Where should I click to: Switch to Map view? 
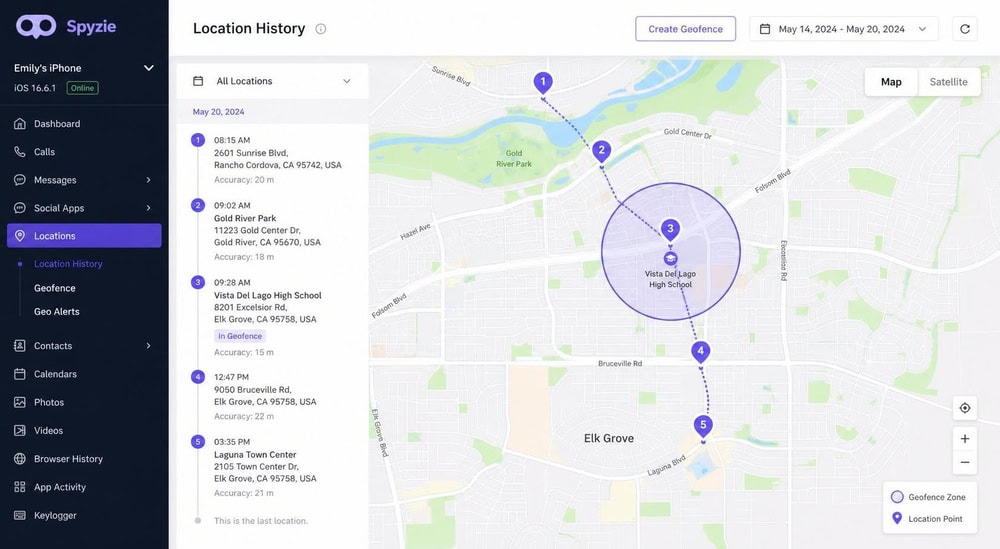(x=891, y=82)
